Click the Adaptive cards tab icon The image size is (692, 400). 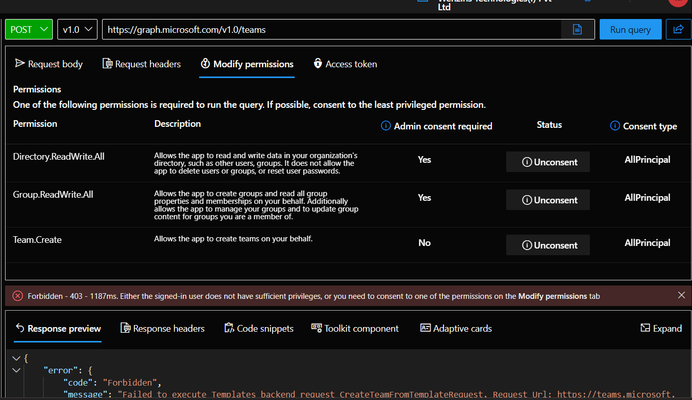[425, 328]
